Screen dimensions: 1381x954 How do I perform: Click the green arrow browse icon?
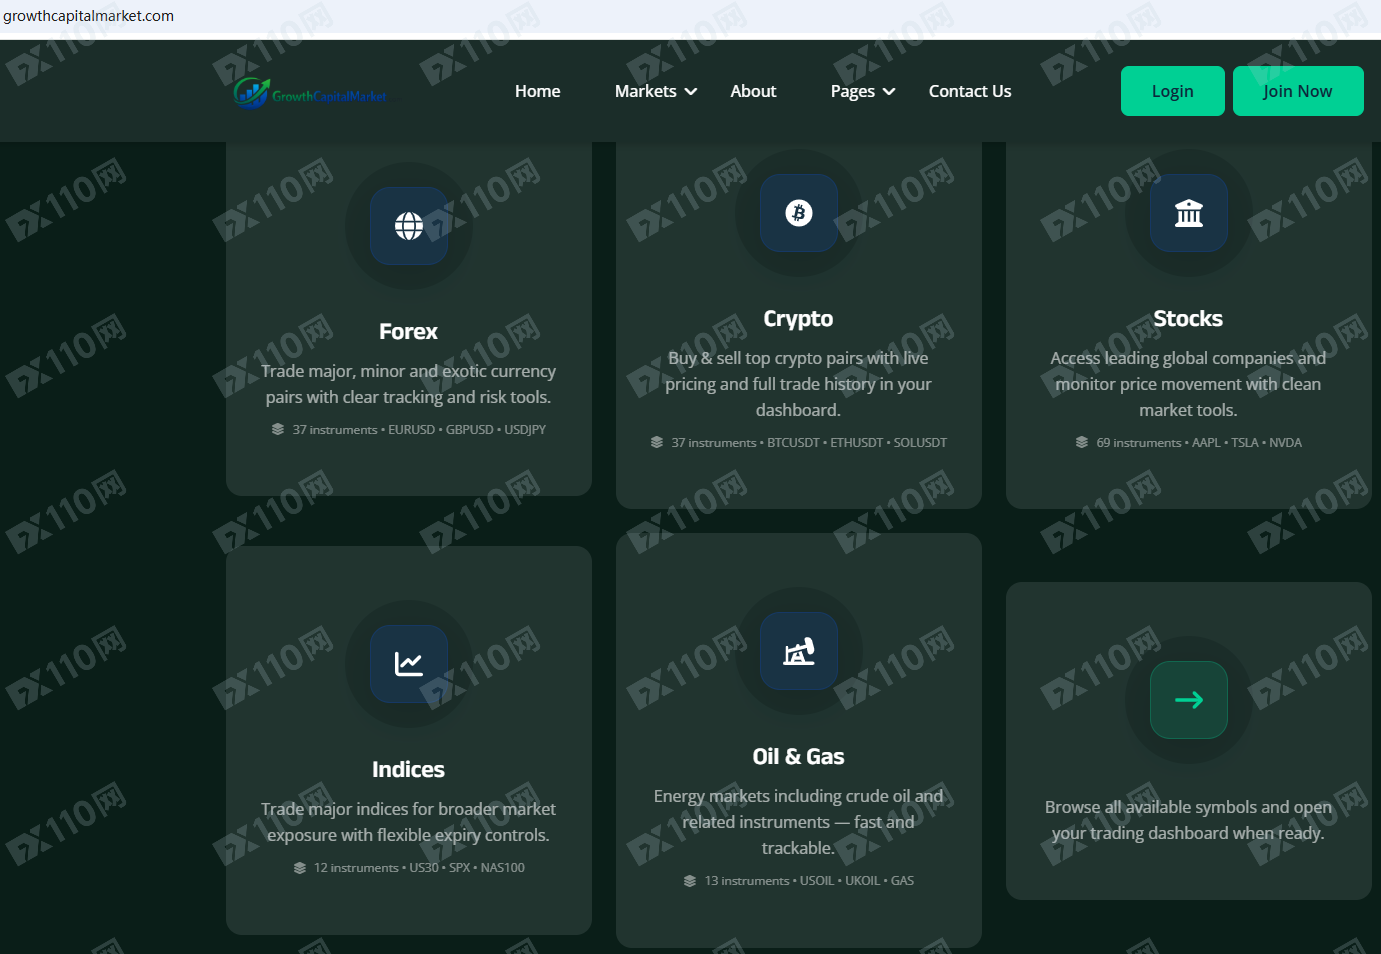point(1188,700)
